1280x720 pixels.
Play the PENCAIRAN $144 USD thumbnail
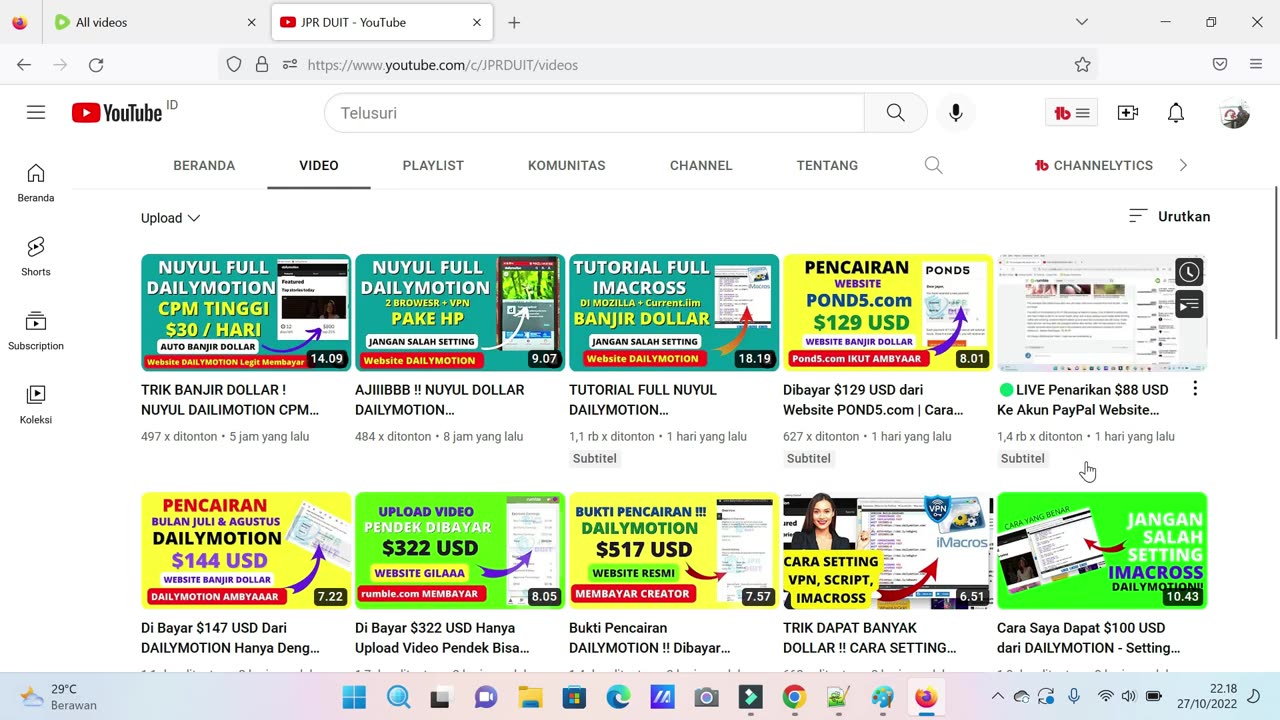[x=246, y=551]
